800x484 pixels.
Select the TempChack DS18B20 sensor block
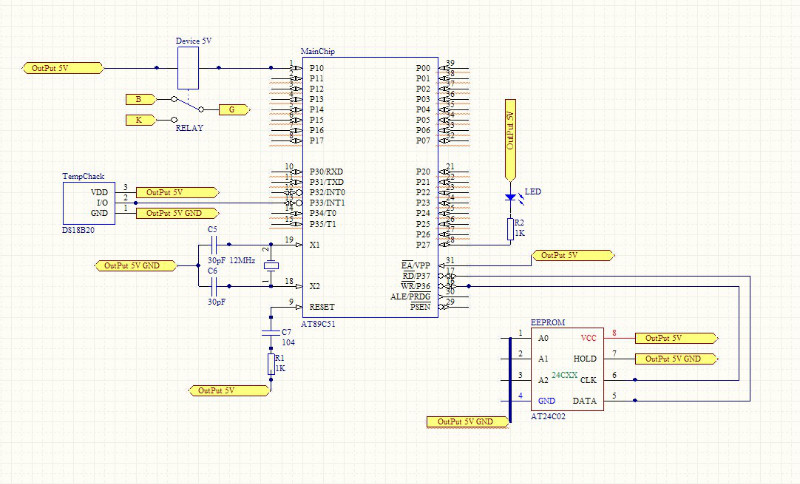[x=87, y=201]
